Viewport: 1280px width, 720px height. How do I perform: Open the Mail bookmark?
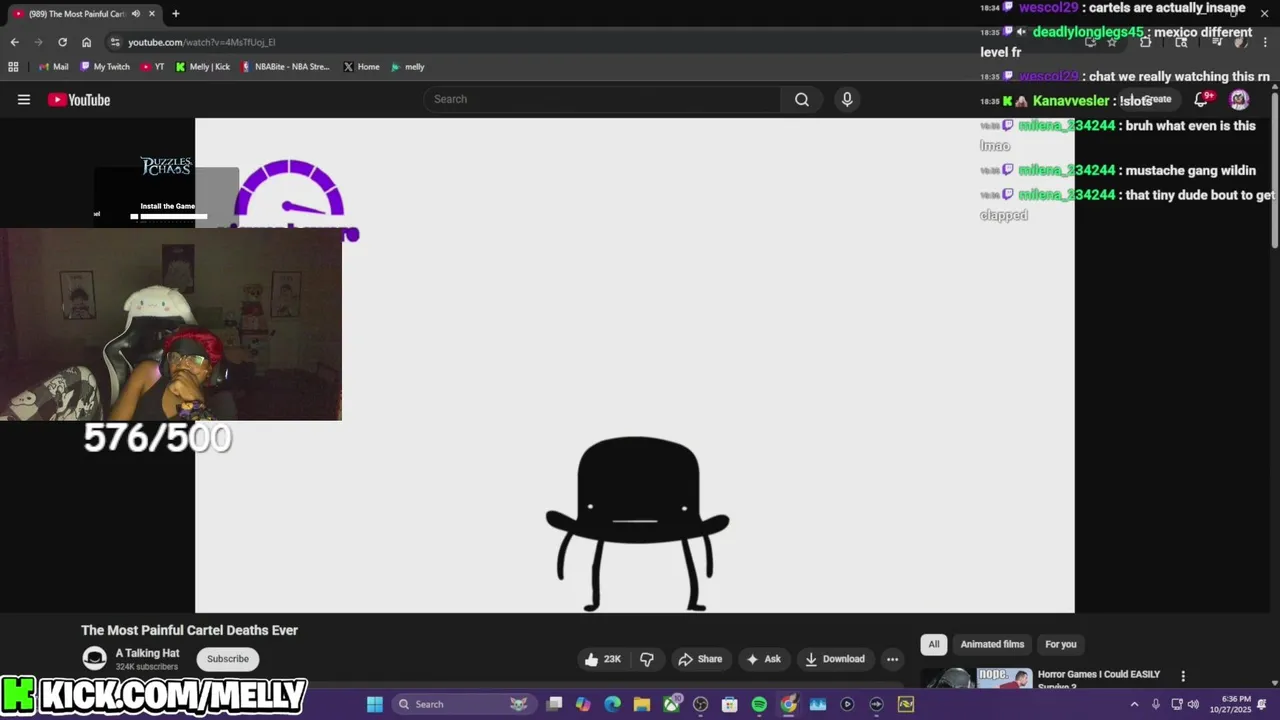53,67
